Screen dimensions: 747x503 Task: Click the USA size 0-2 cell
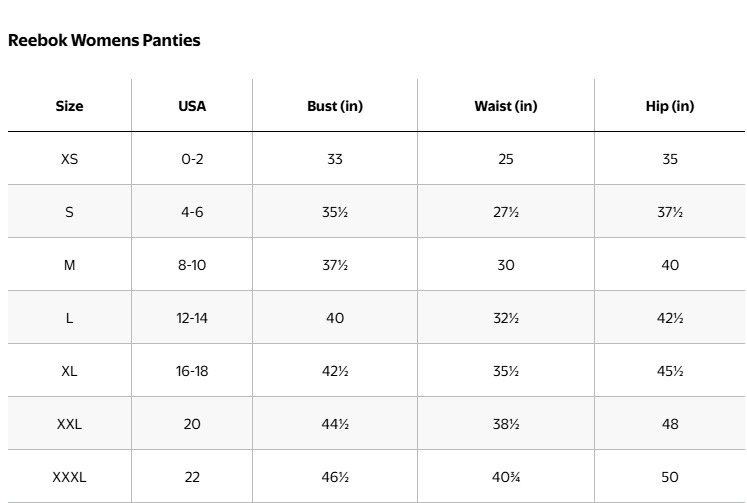[192, 159]
